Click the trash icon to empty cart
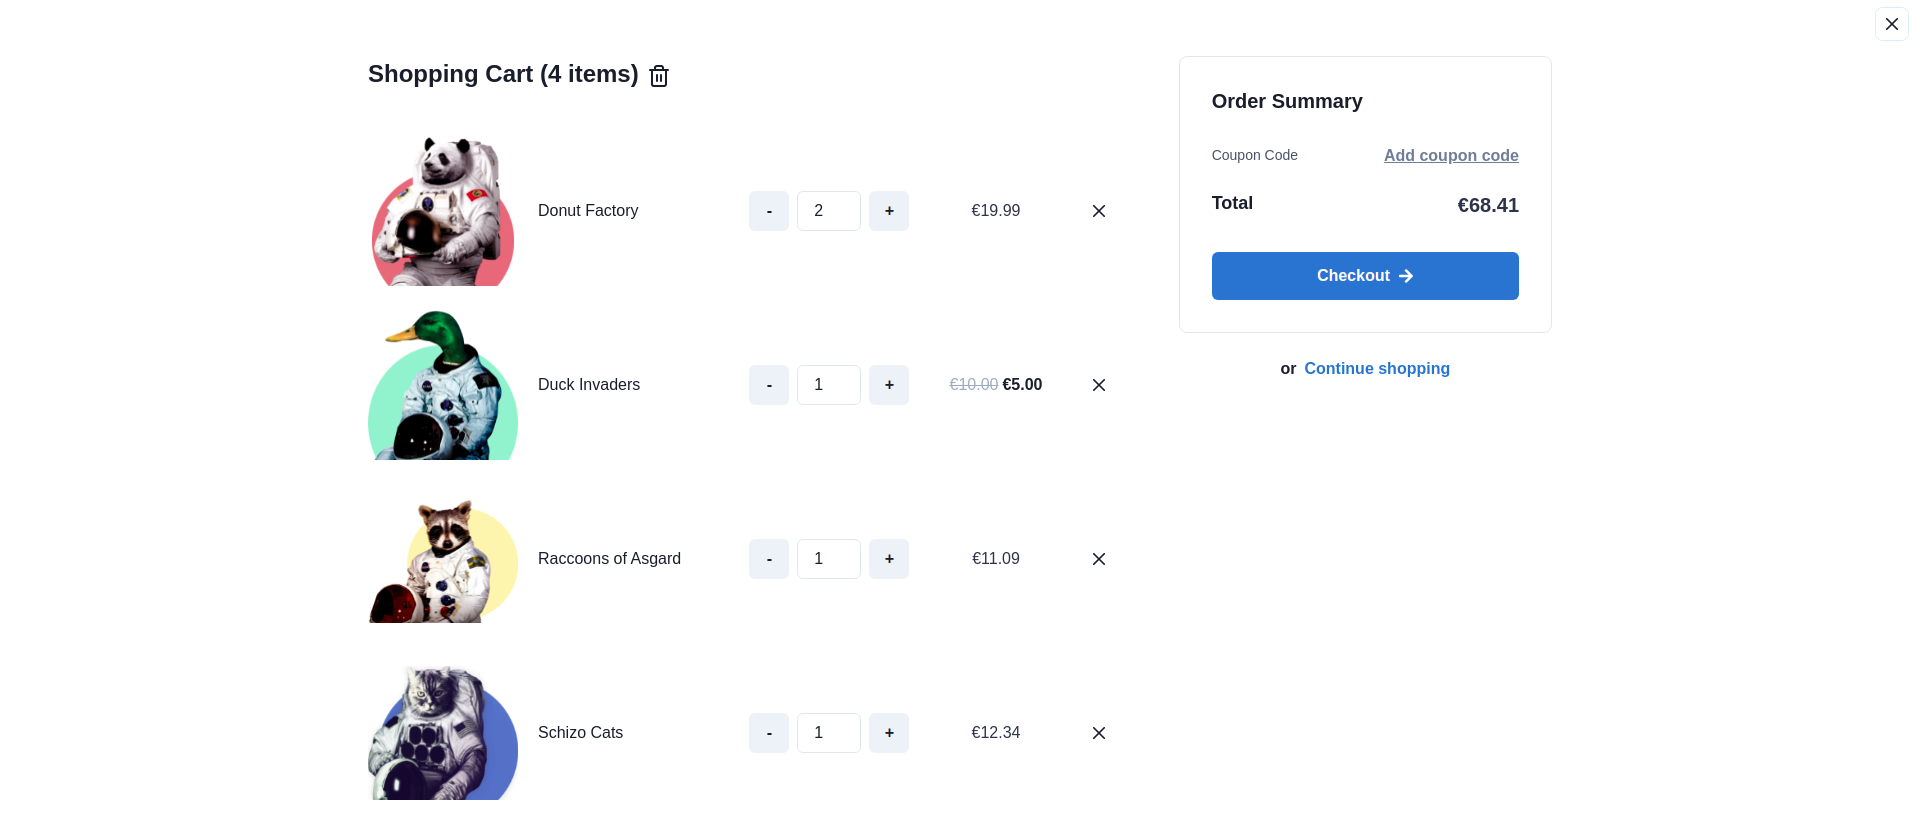This screenshot has width=1920, height=839. [658, 76]
